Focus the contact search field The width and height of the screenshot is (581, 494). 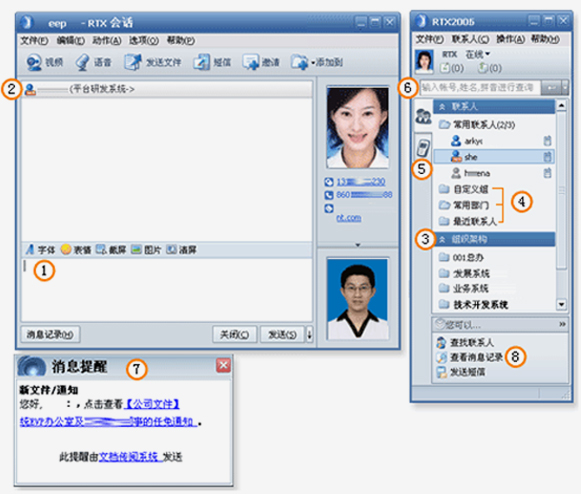click(480, 88)
